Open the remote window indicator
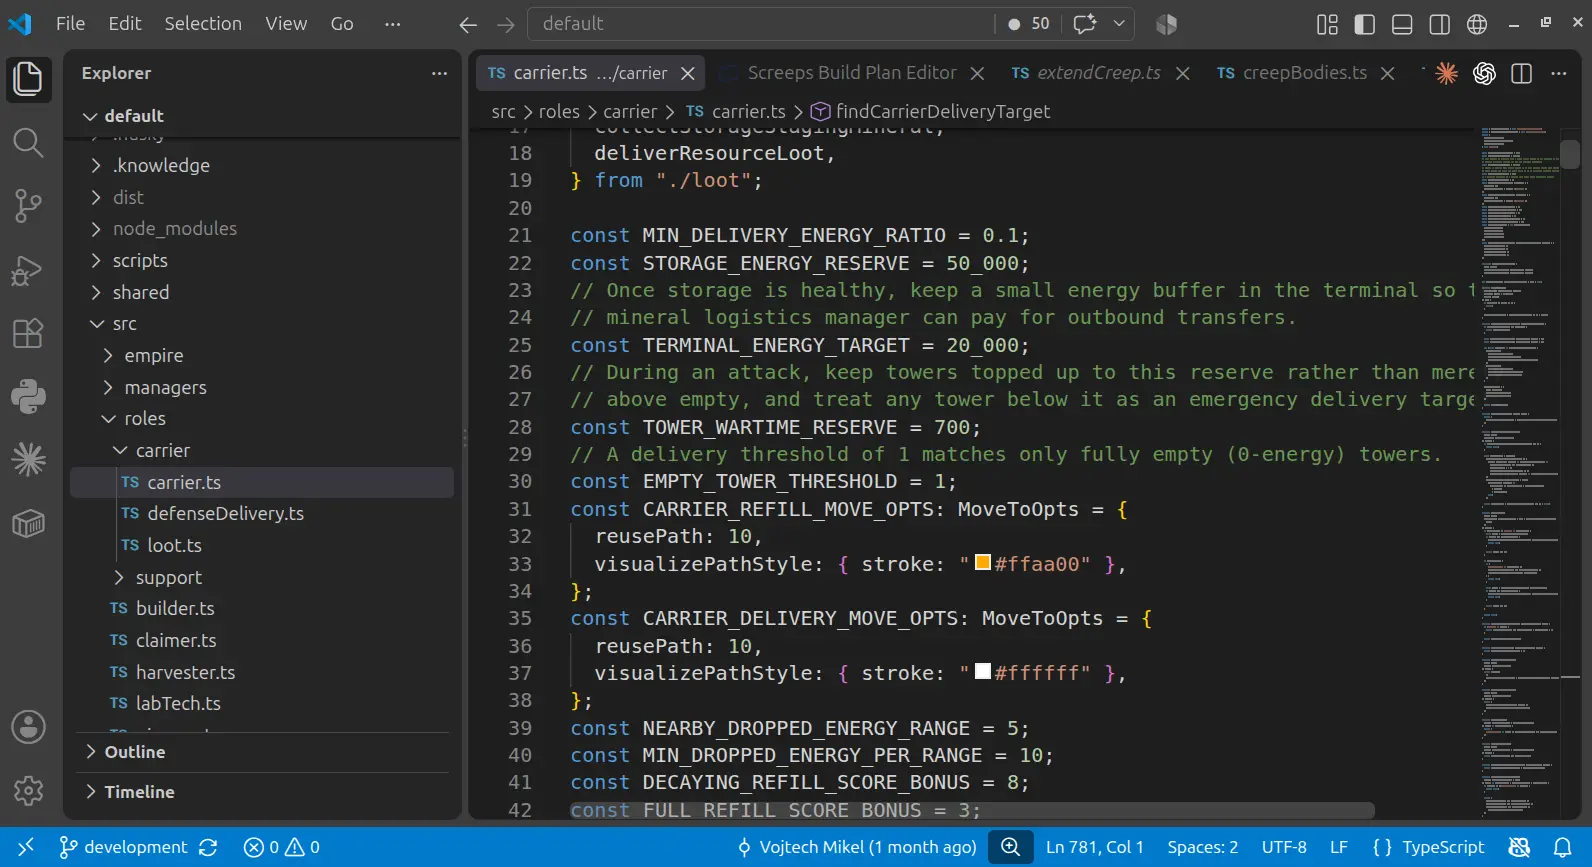The width and height of the screenshot is (1592, 867). (x=26, y=847)
